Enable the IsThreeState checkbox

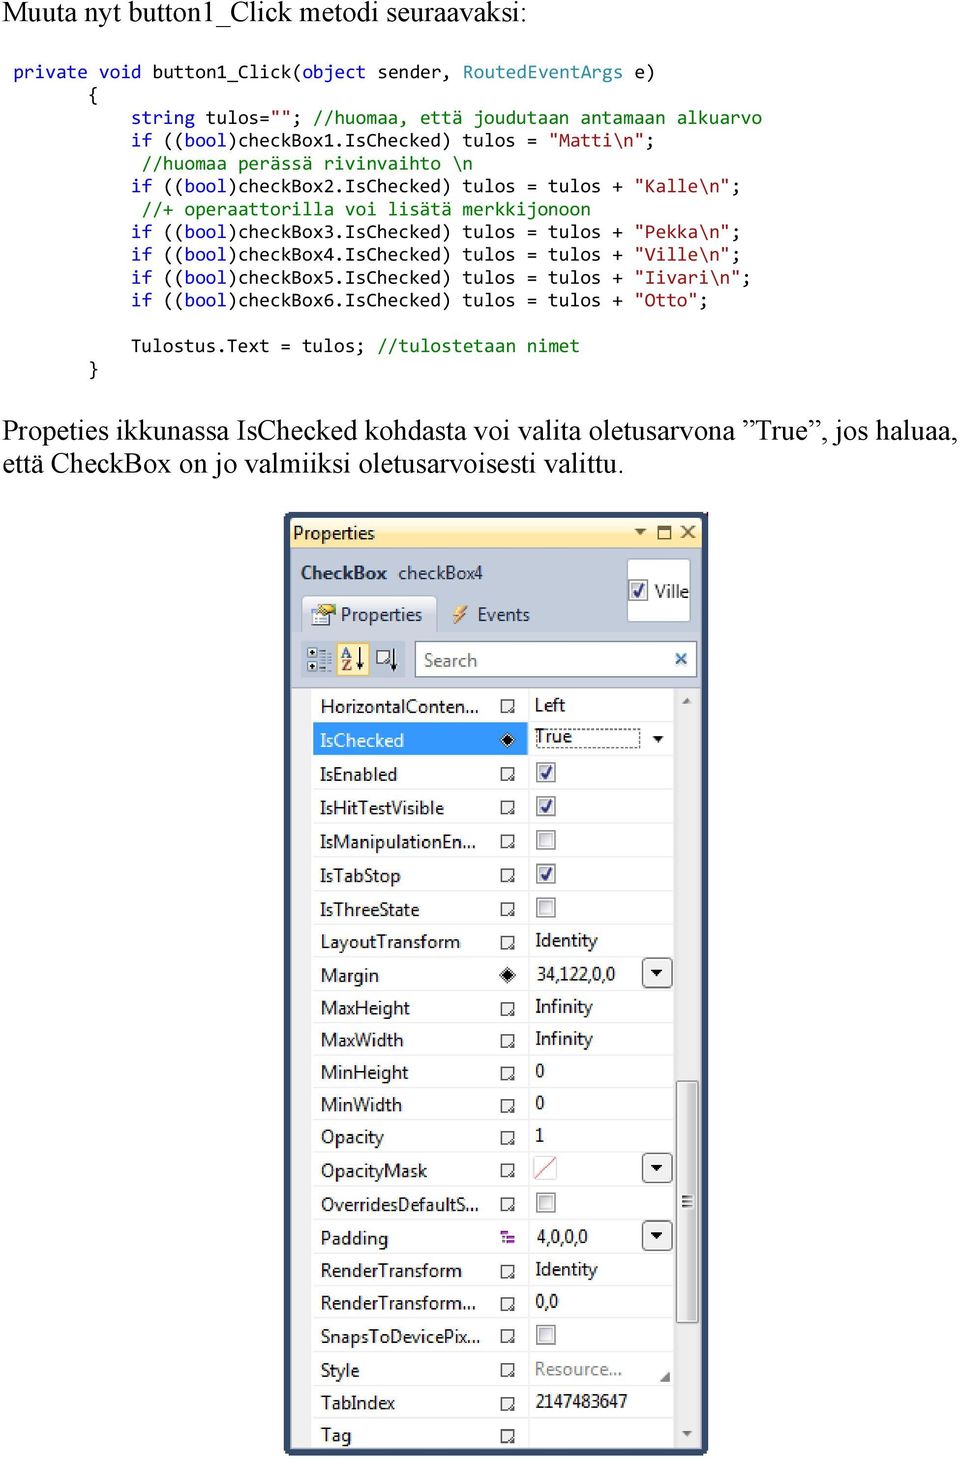(x=546, y=908)
